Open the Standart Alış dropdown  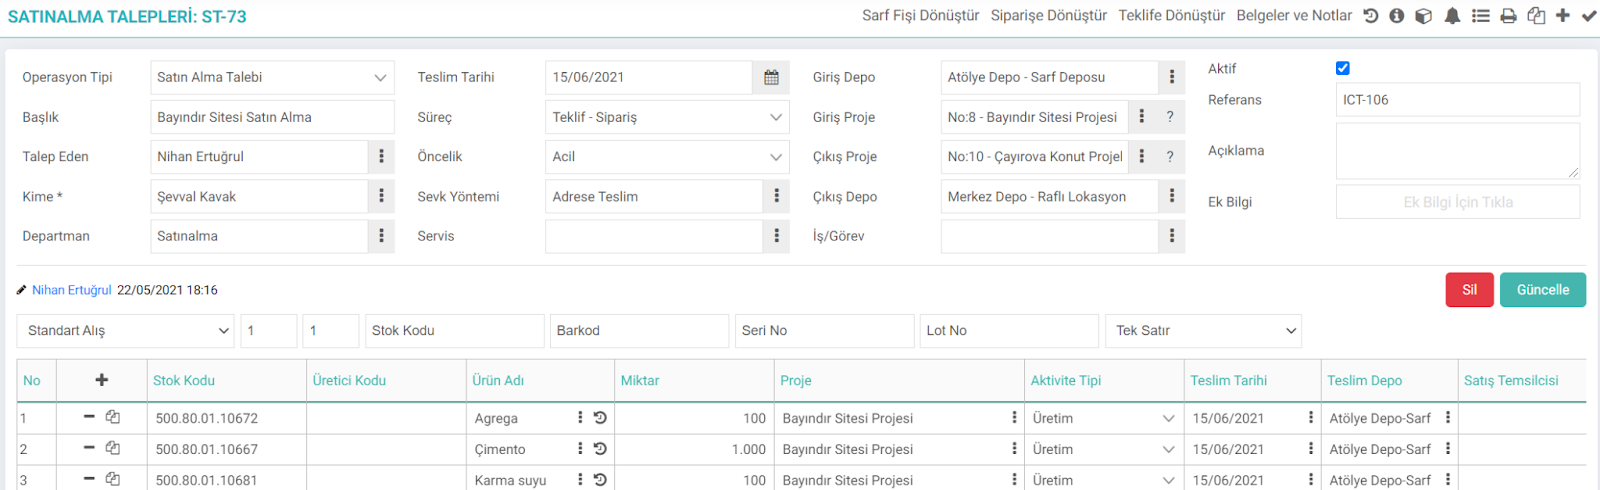point(125,330)
